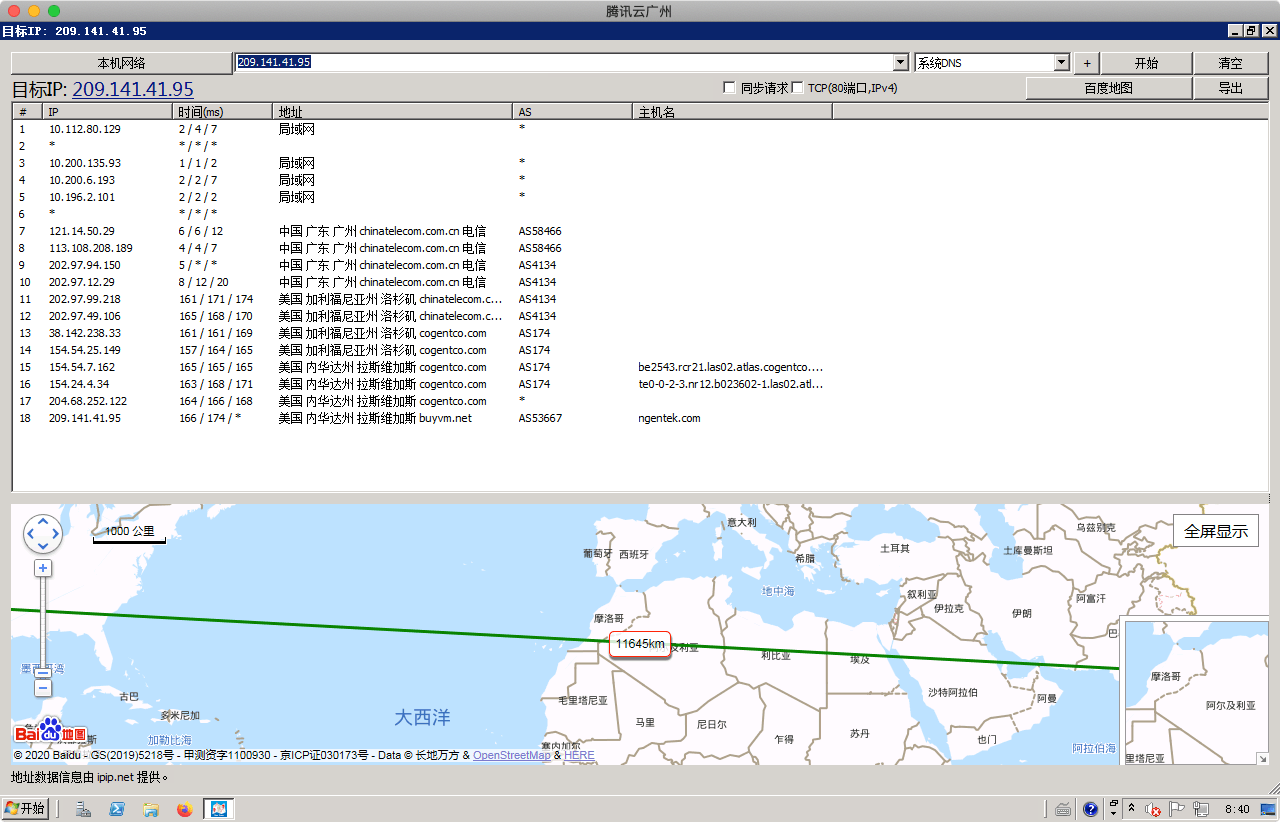Click the 本机网络 button
The width and height of the screenshot is (1280, 822).
coord(121,63)
